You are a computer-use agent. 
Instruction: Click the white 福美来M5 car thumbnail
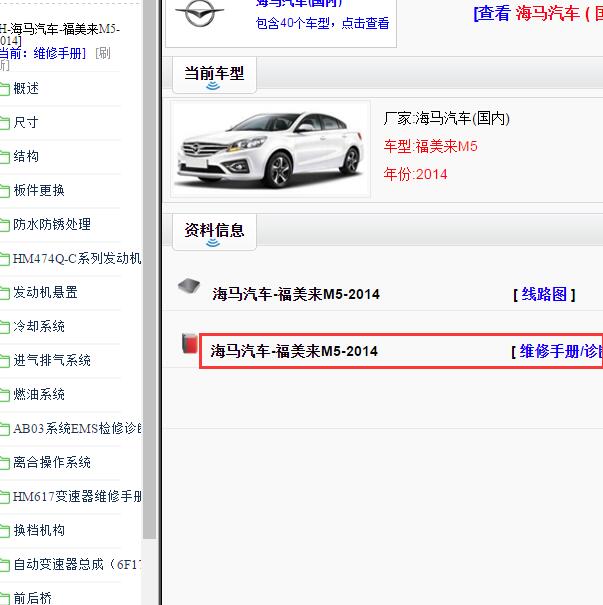[270, 149]
